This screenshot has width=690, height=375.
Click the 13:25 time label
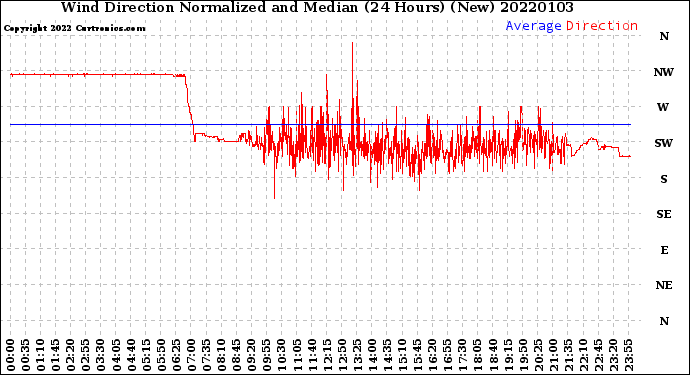356,355
